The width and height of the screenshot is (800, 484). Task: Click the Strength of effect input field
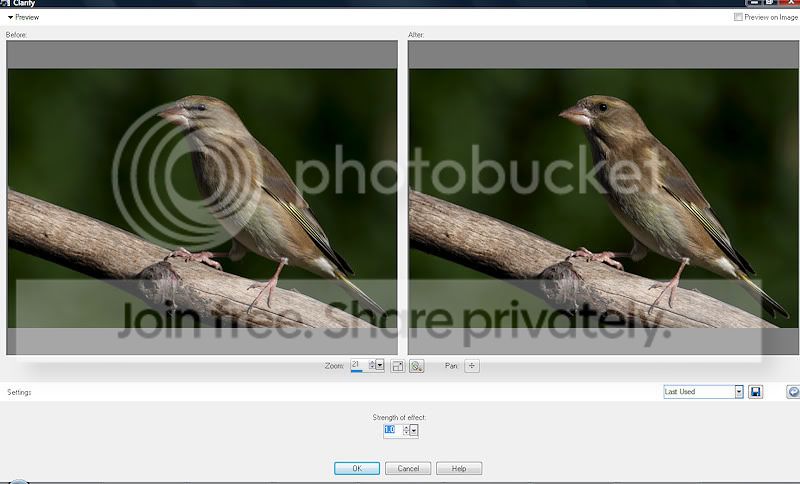[x=393, y=431]
